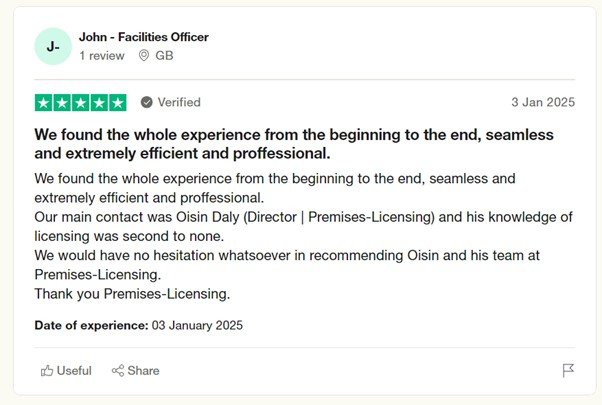Click the first green rating star

tap(44, 102)
